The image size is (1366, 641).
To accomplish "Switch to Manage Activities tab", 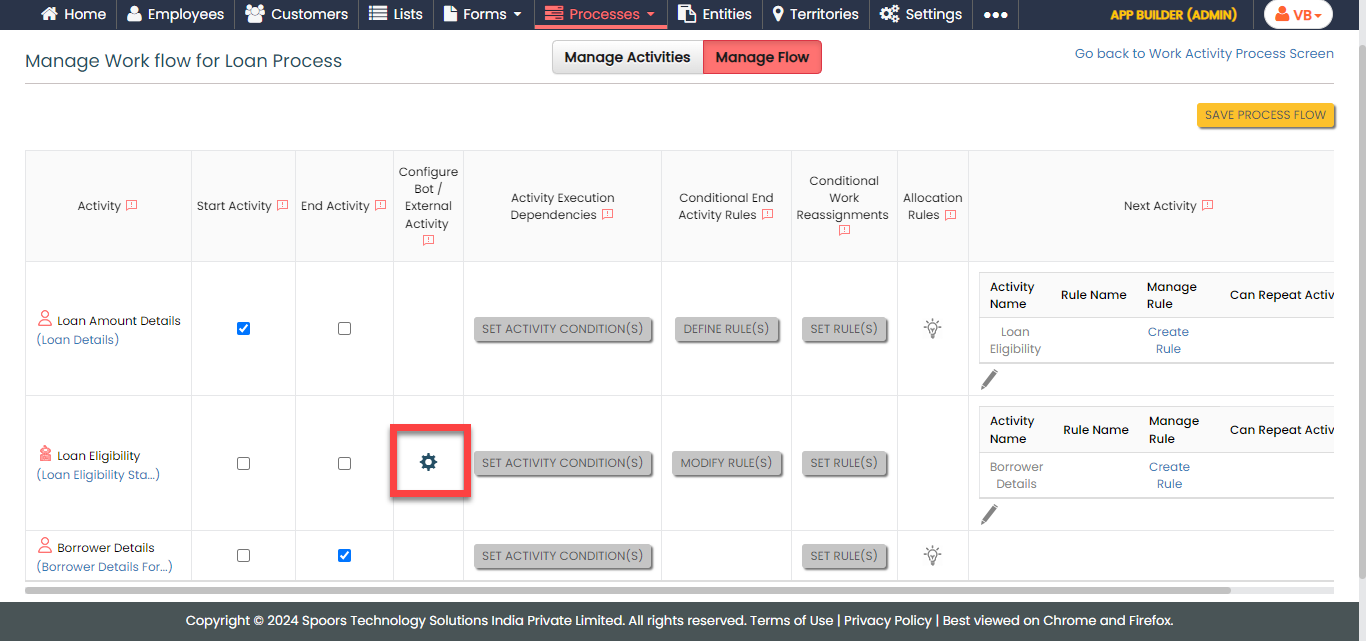I will (627, 57).
